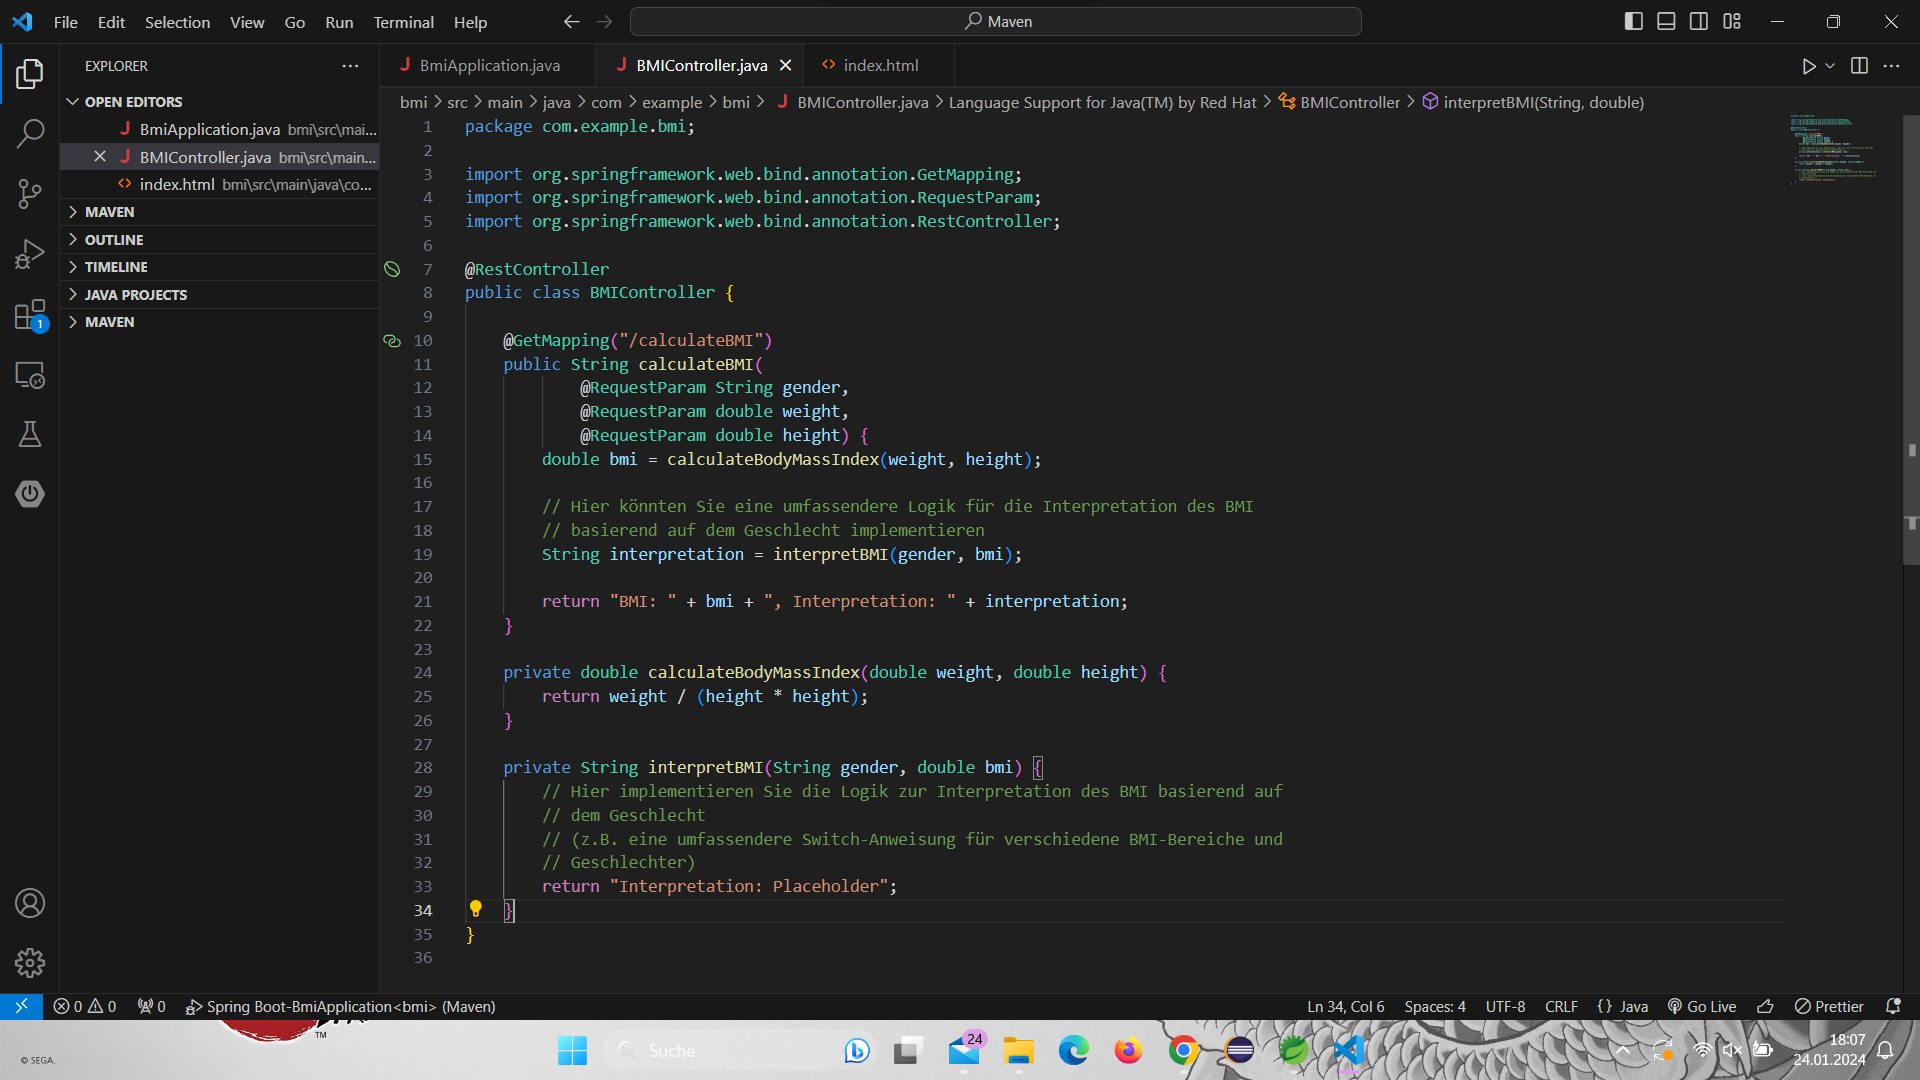Open the Testing beaker view
This screenshot has height=1080, width=1920.
pos(30,433)
